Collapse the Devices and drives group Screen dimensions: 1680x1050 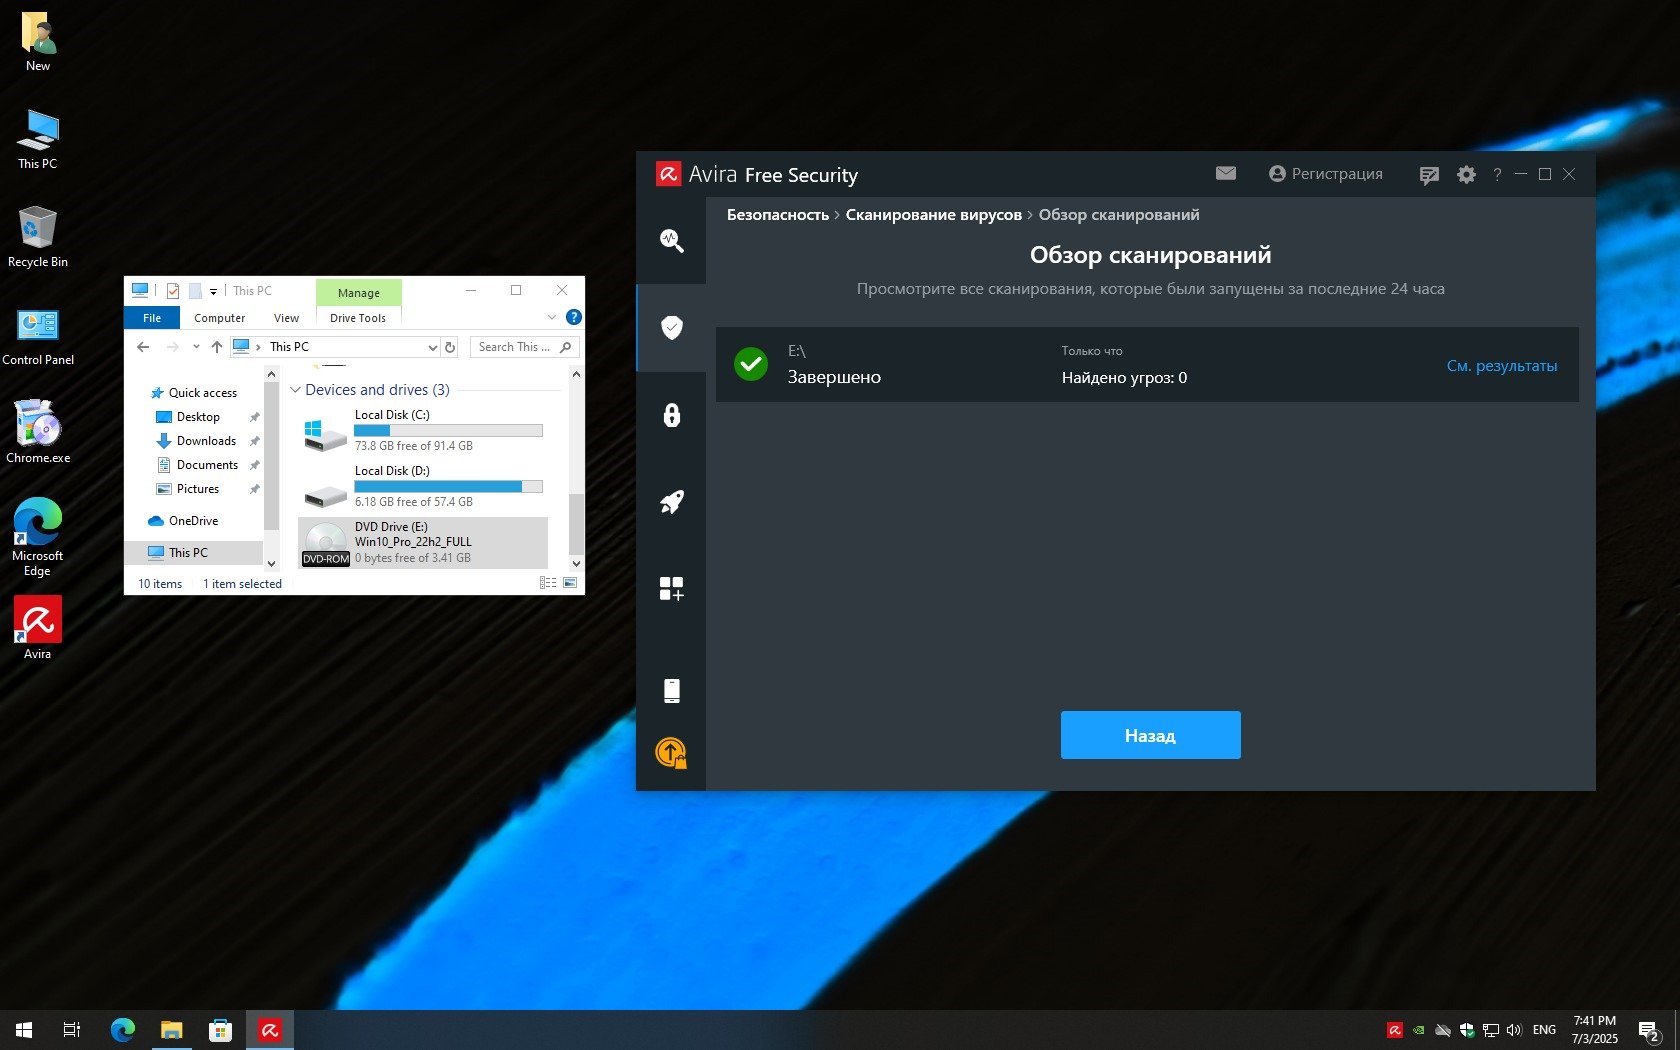pos(295,390)
